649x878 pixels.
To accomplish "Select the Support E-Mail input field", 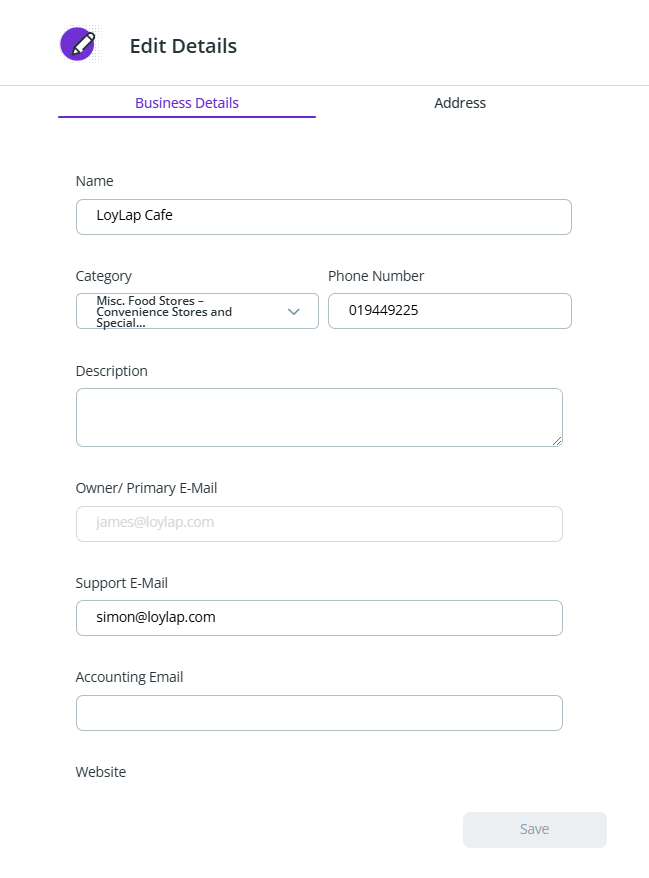I will [319, 617].
